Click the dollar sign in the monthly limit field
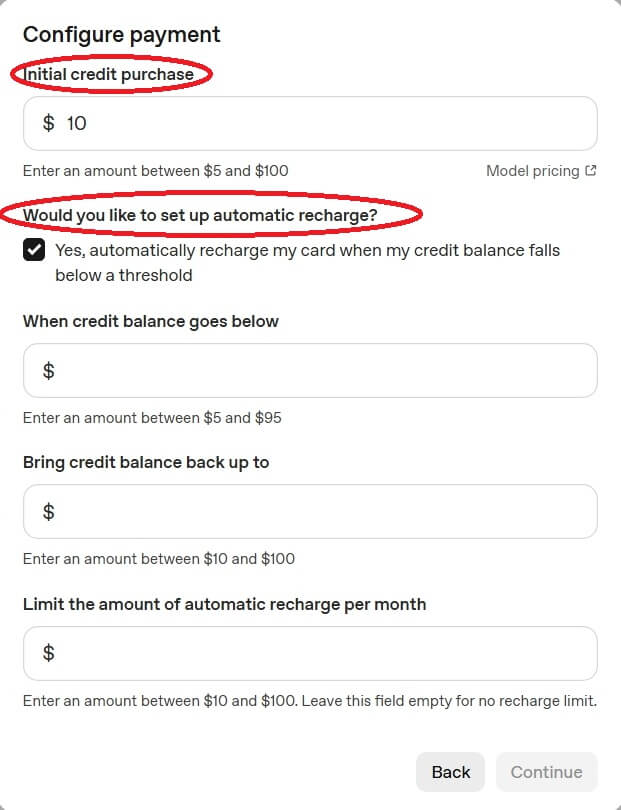Viewport: 621px width, 810px height. tap(48, 653)
